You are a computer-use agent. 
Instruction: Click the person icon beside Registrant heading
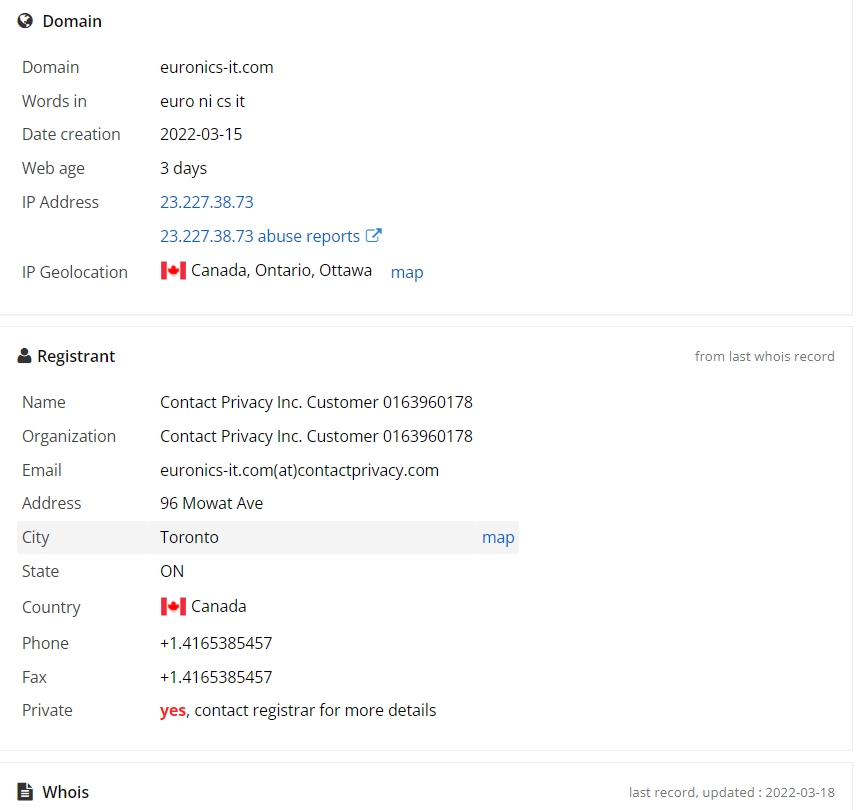pos(24,356)
